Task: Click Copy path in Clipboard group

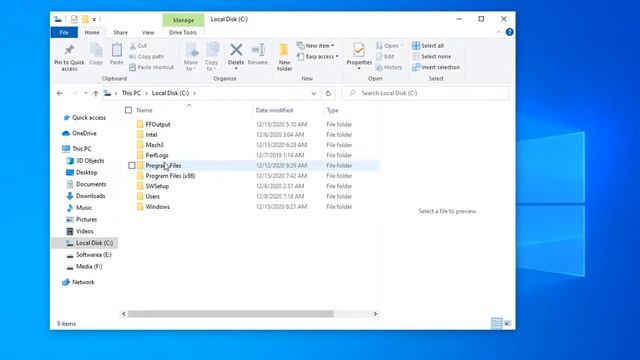Action: pyautogui.click(x=147, y=56)
